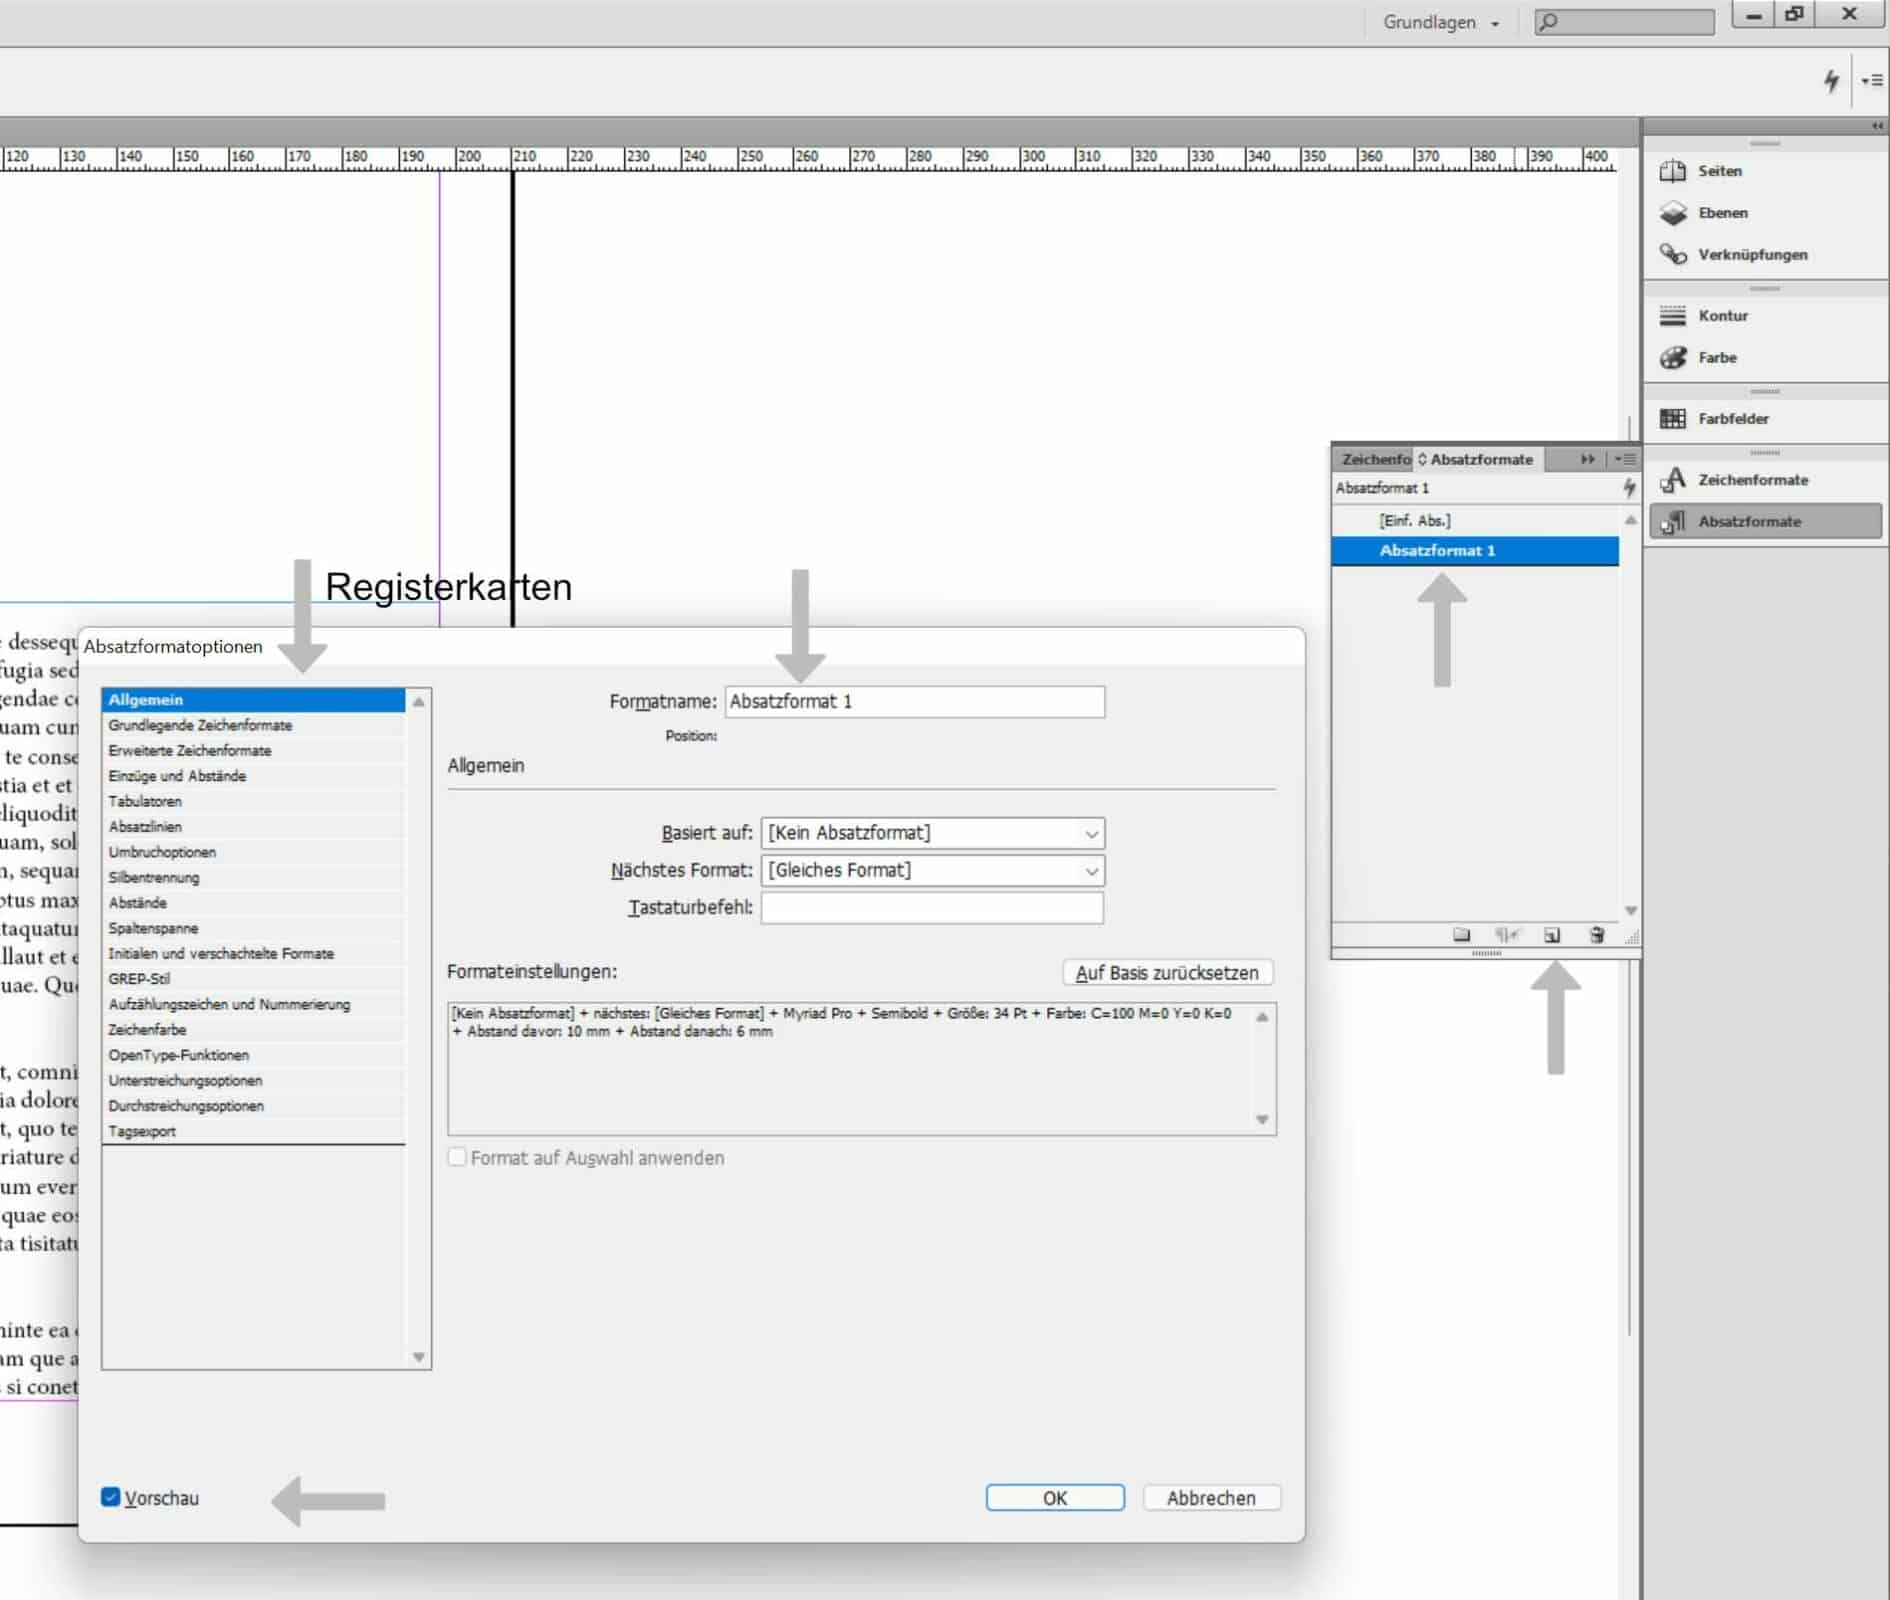
Task: Open the Spaltenspanne category
Action: coord(253,928)
